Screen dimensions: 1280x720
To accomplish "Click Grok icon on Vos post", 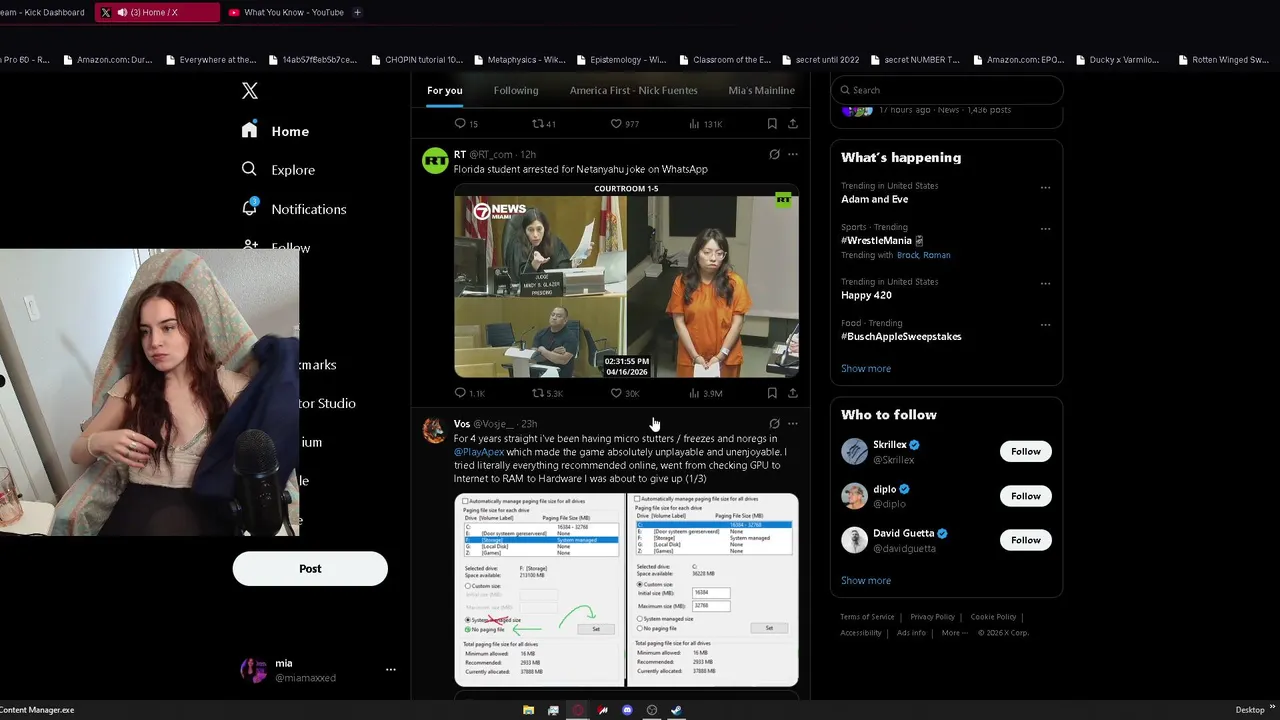I will (x=774, y=423).
